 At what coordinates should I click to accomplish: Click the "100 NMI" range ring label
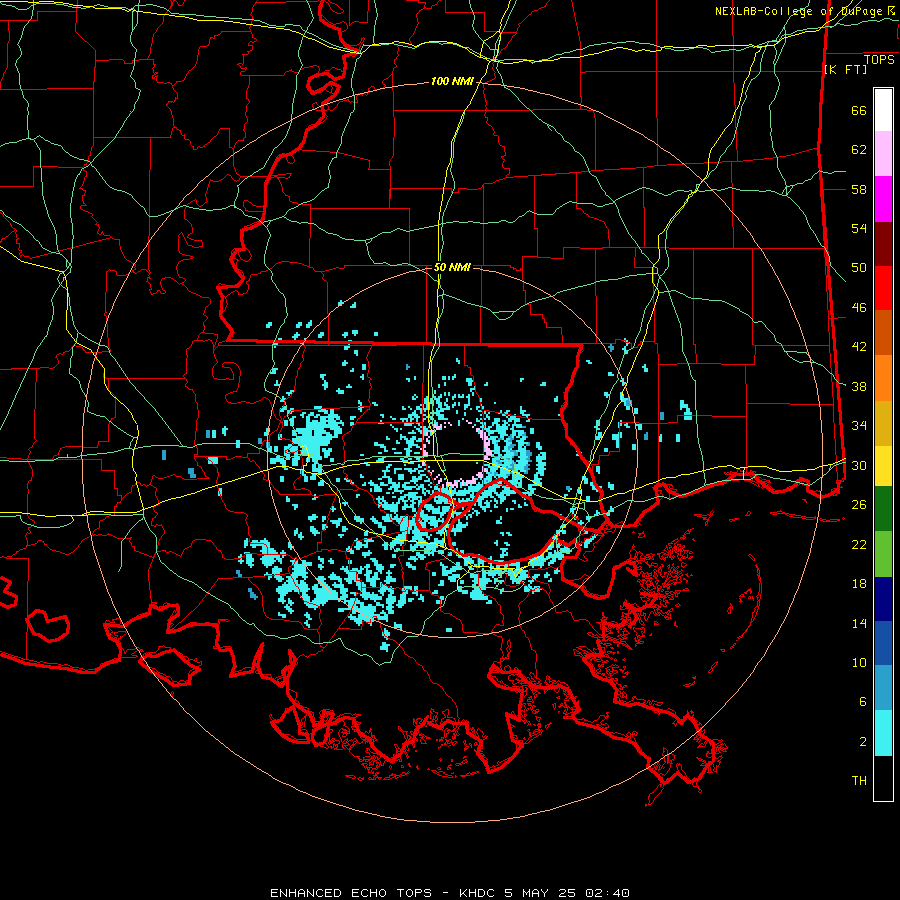pyautogui.click(x=452, y=82)
